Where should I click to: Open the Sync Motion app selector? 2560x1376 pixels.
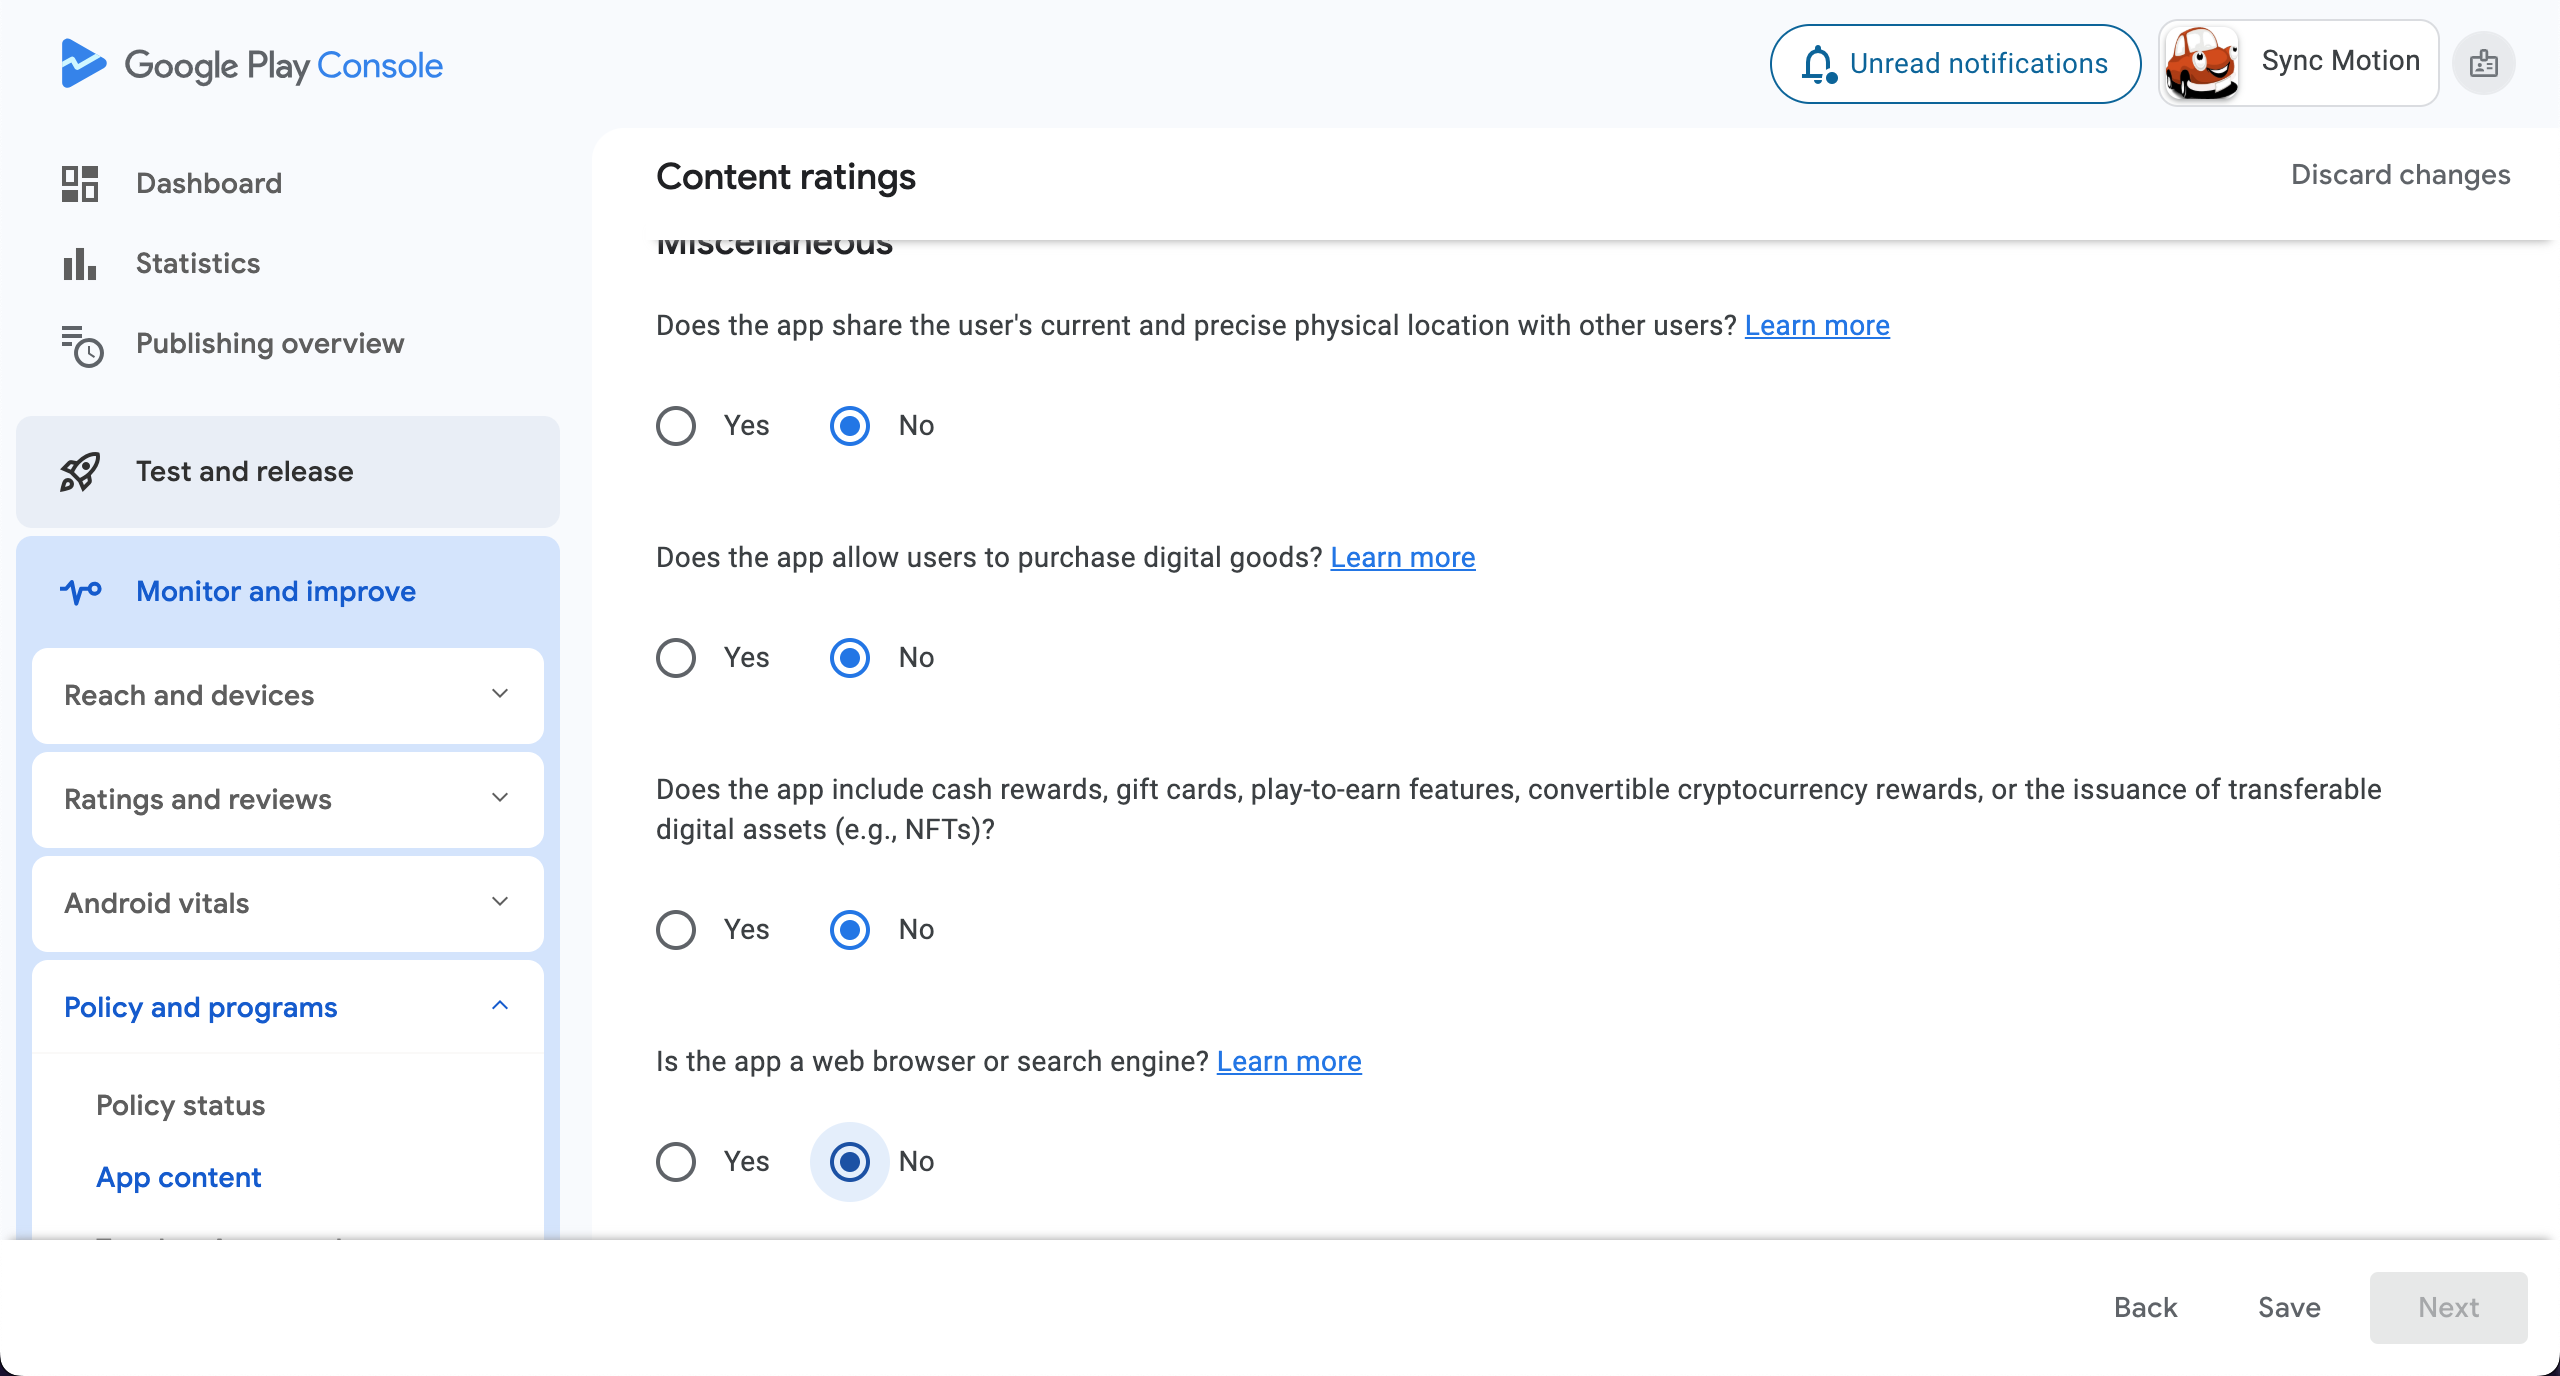[2299, 63]
